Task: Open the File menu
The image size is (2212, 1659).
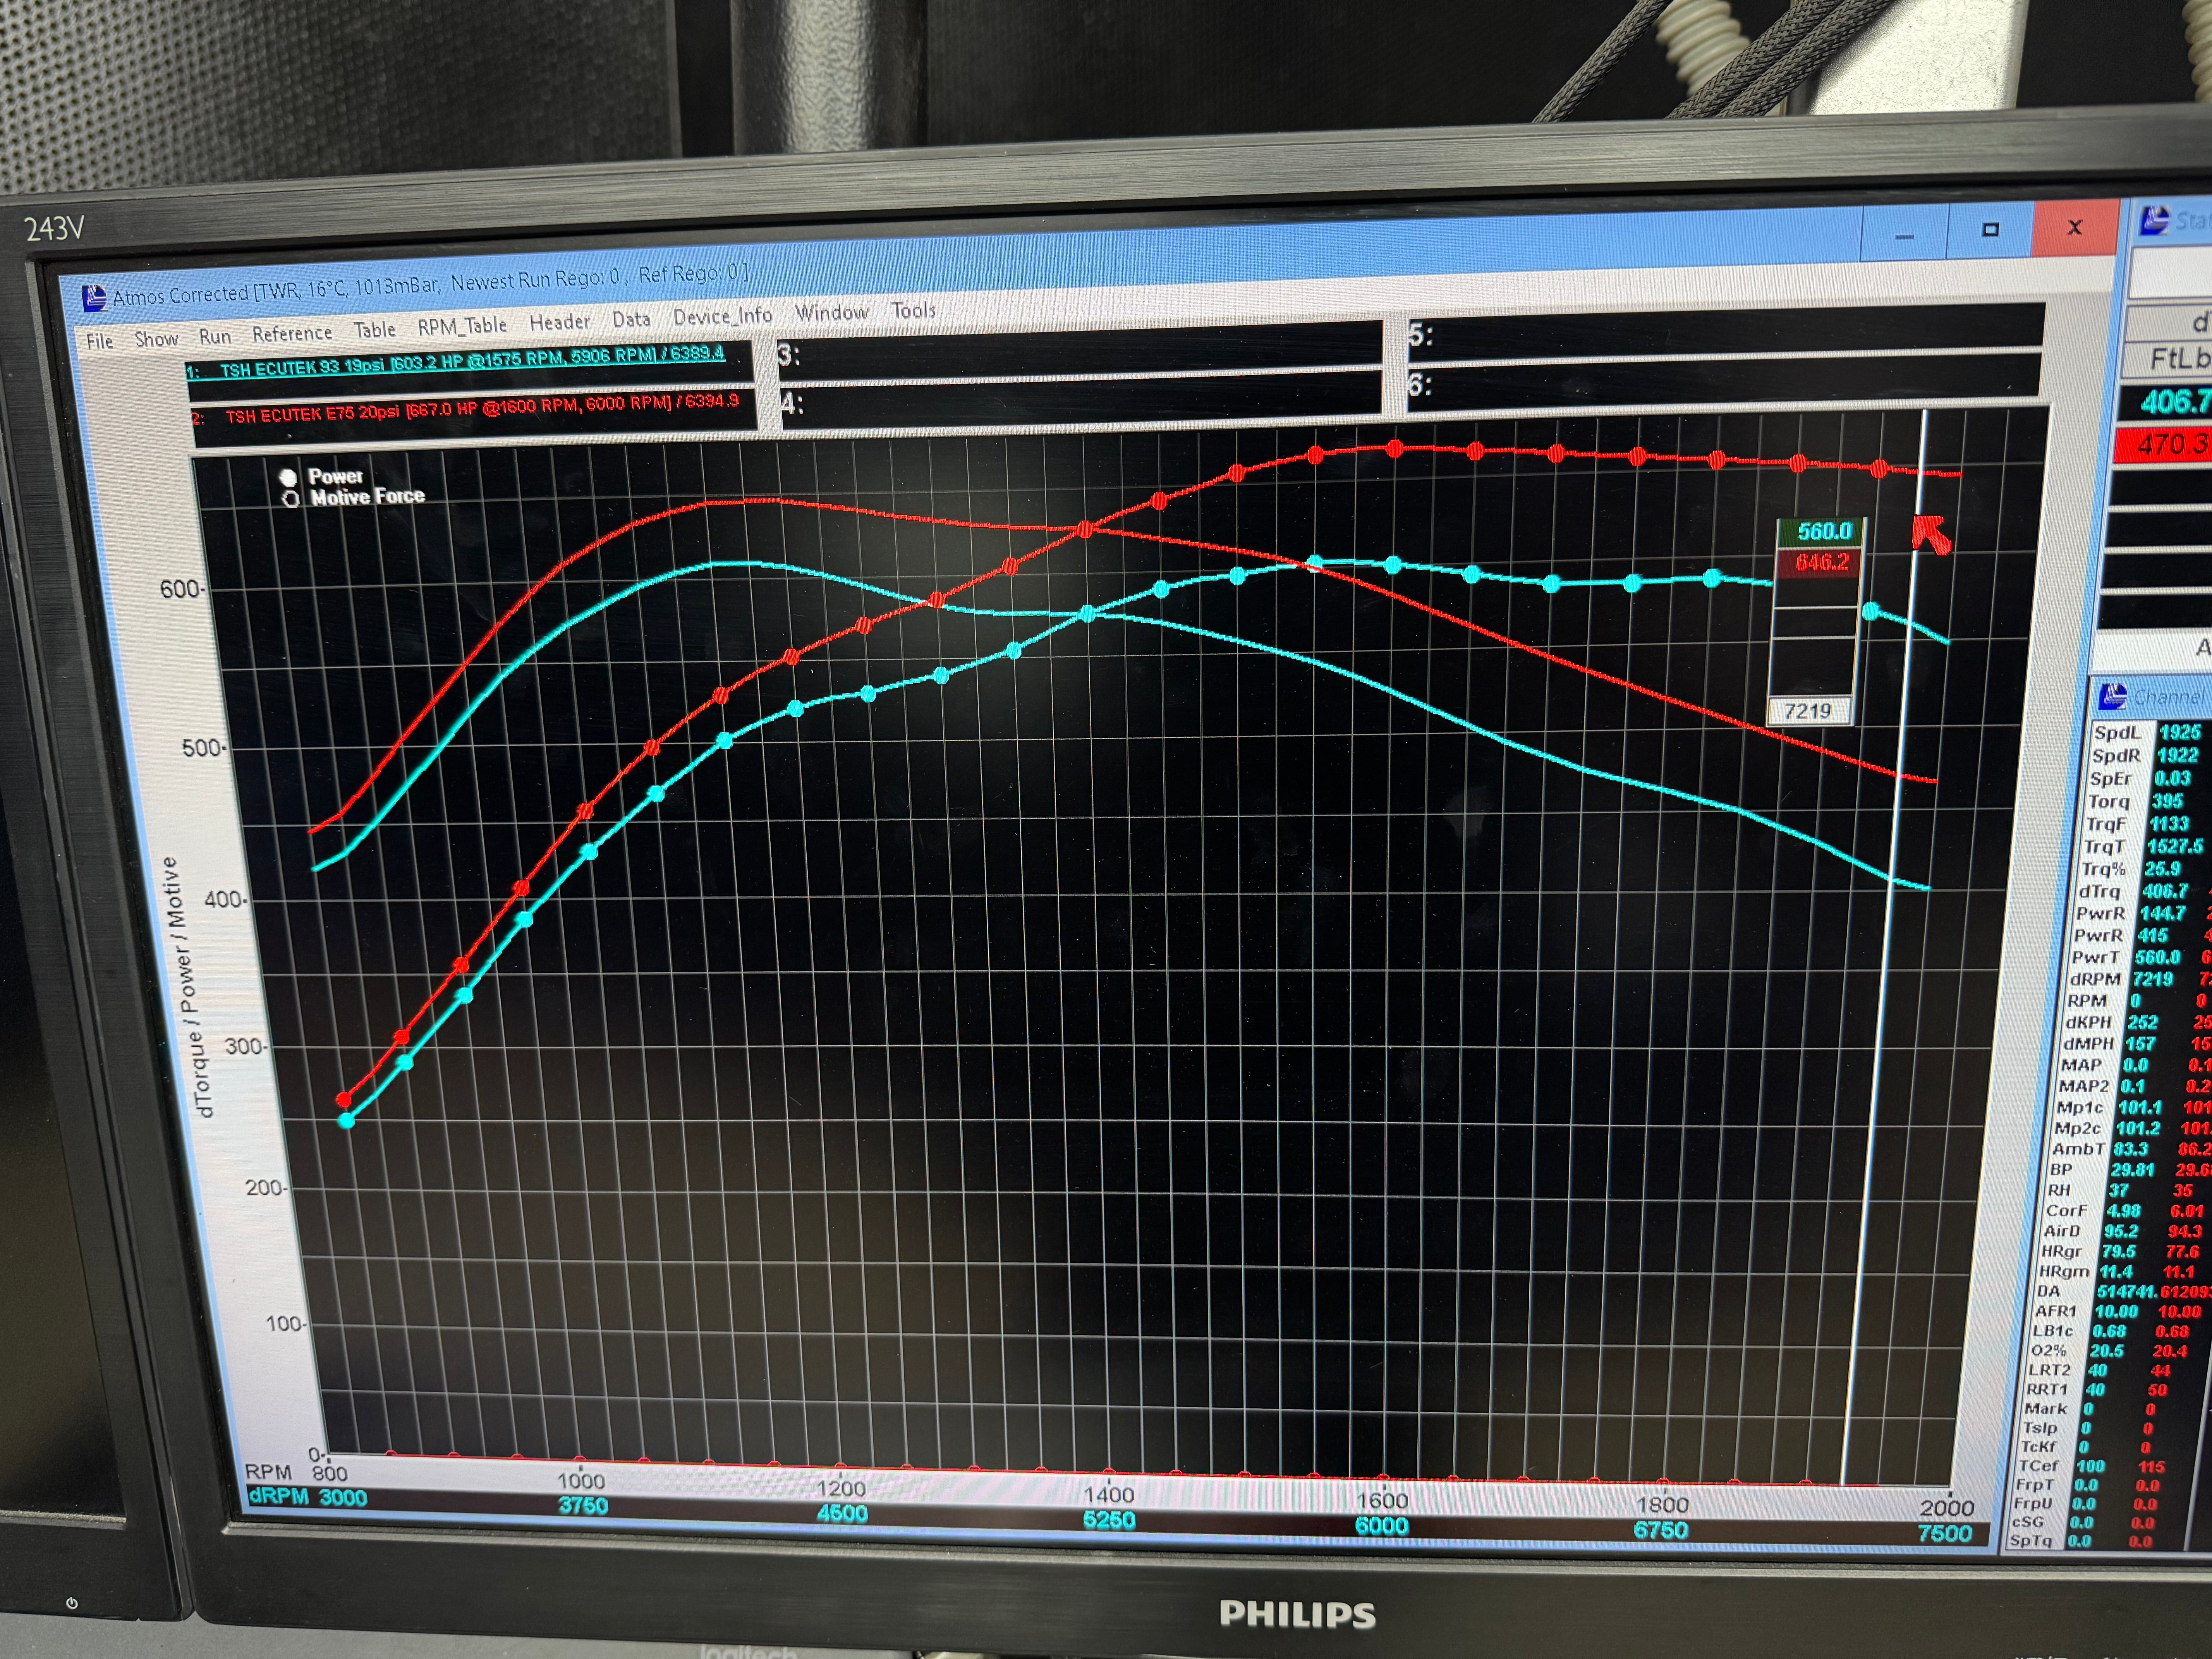Action: point(100,341)
